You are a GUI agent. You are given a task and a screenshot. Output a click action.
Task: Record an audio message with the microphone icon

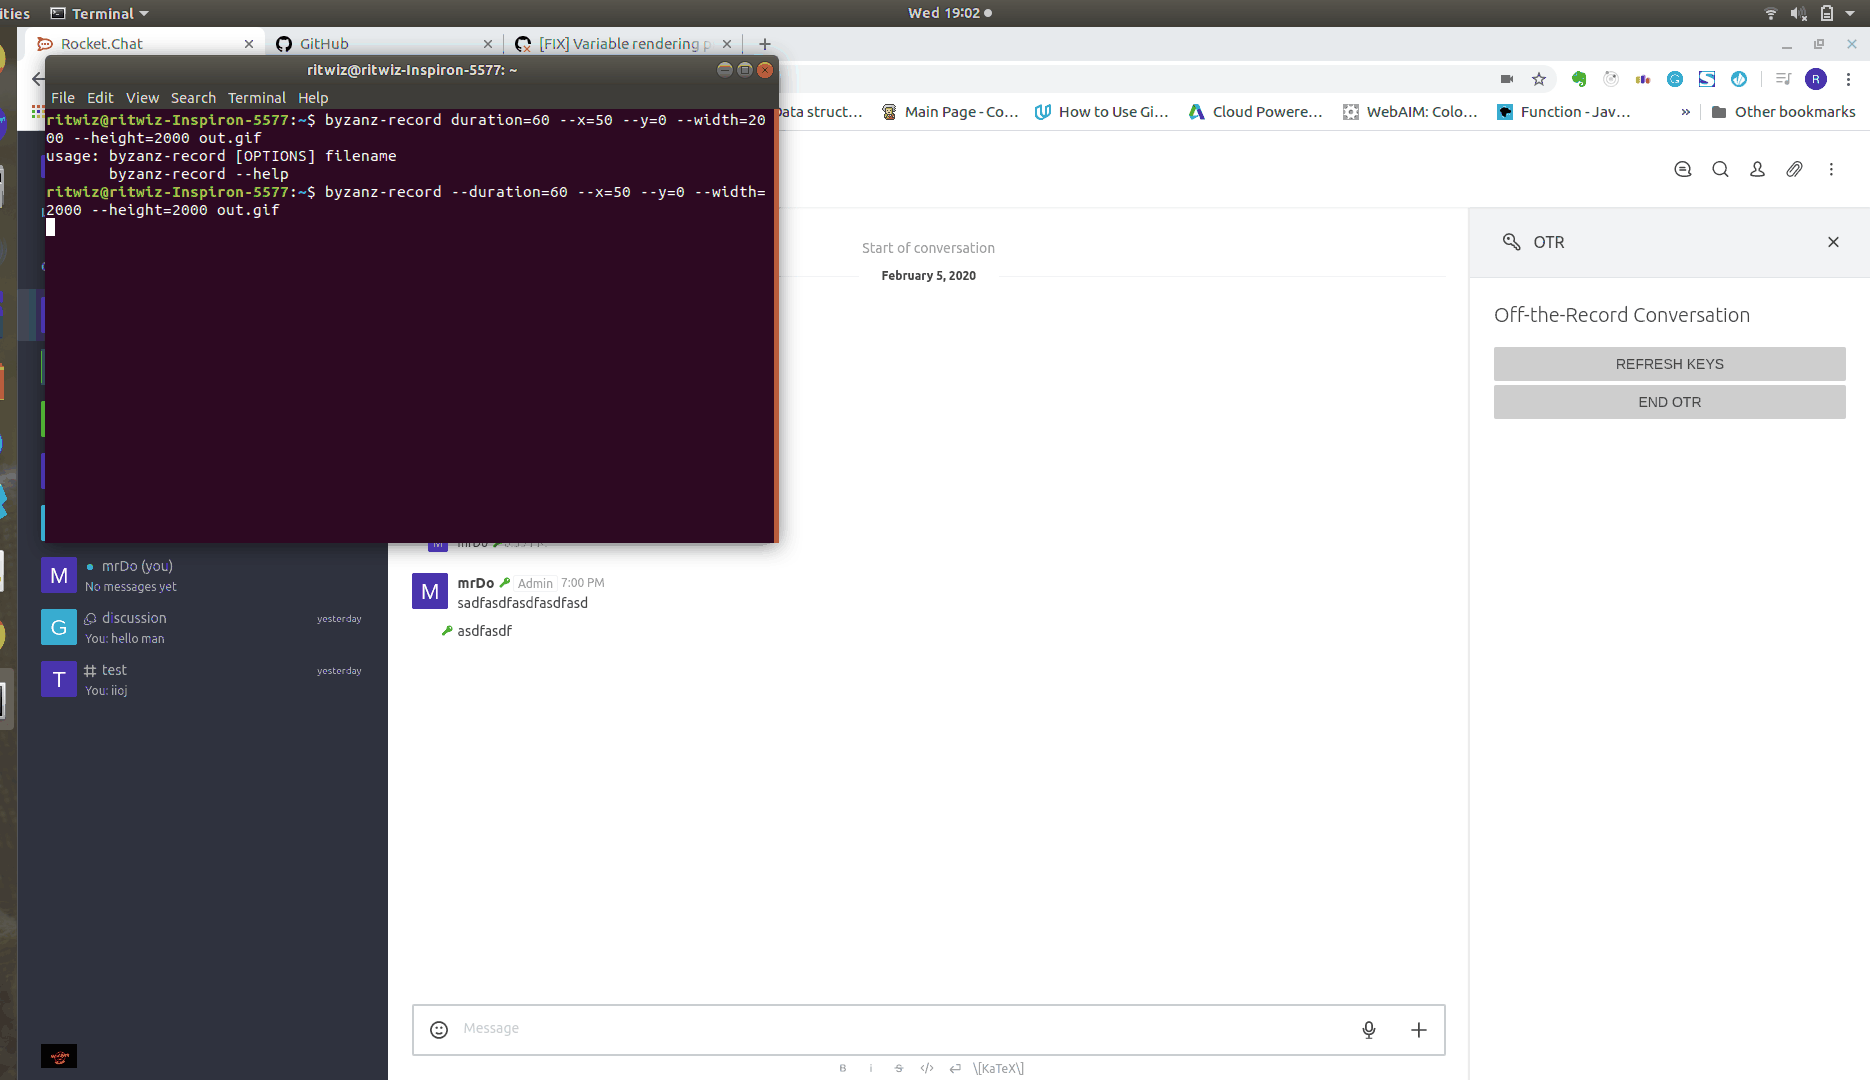tap(1368, 1029)
